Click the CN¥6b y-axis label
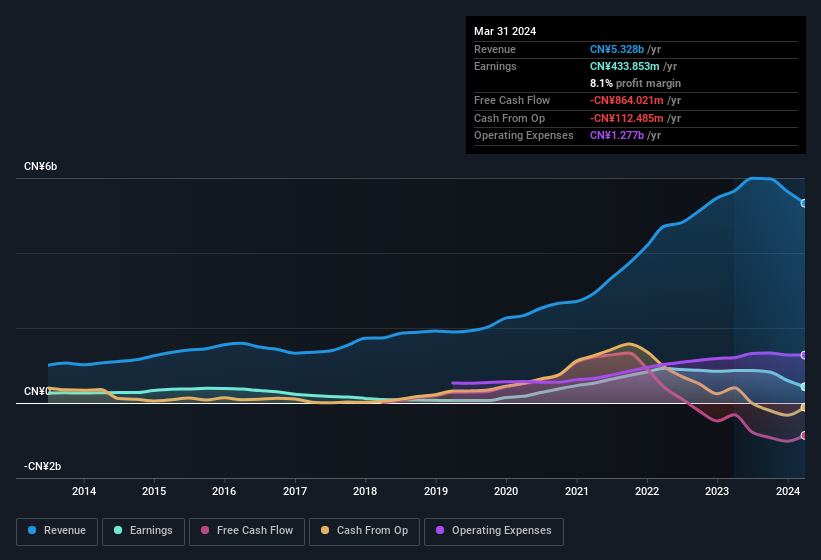The height and width of the screenshot is (560, 821). [x=41, y=166]
